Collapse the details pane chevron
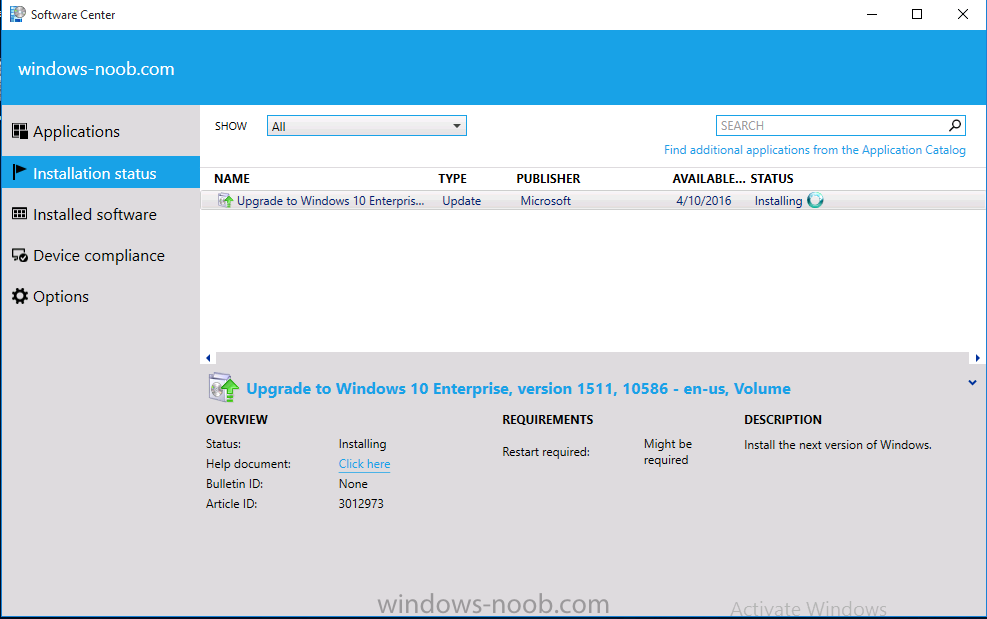Viewport: 987px width, 619px height. tap(973, 382)
